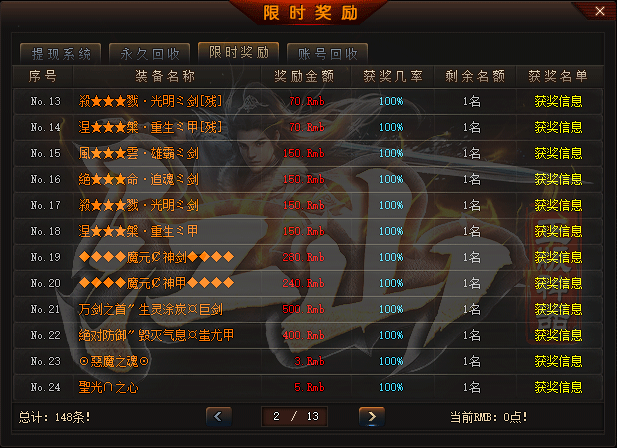
Task: Go to the next page arrow
Action: [x=371, y=417]
